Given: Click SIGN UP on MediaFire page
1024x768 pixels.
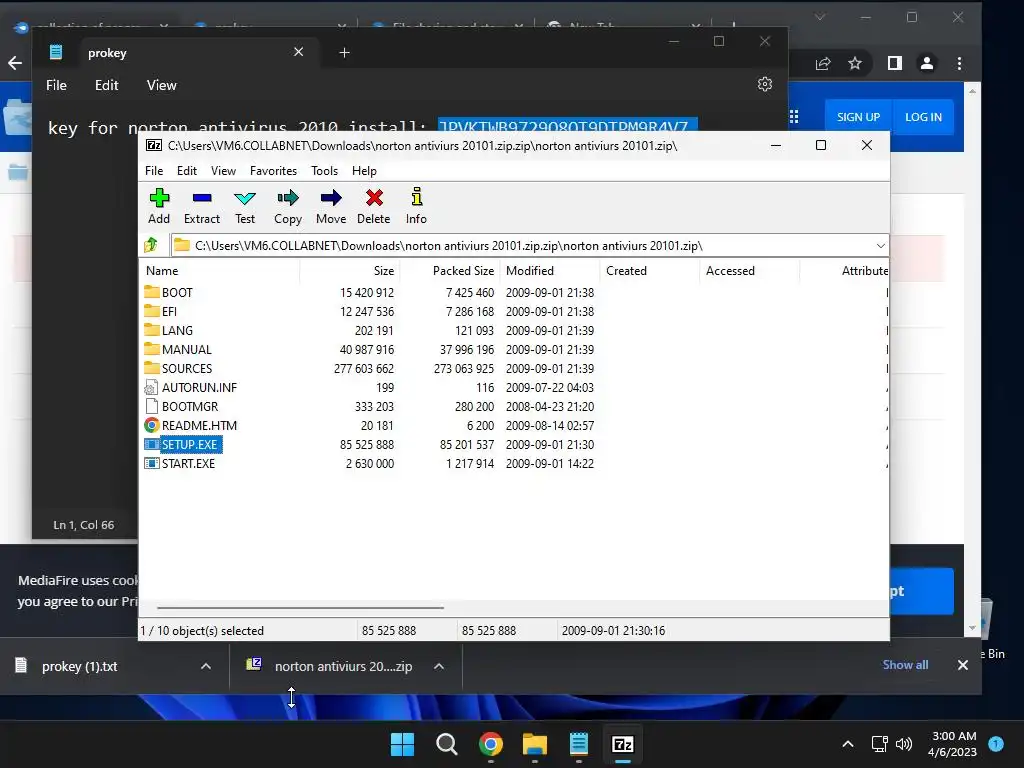Looking at the screenshot, I should 858,117.
